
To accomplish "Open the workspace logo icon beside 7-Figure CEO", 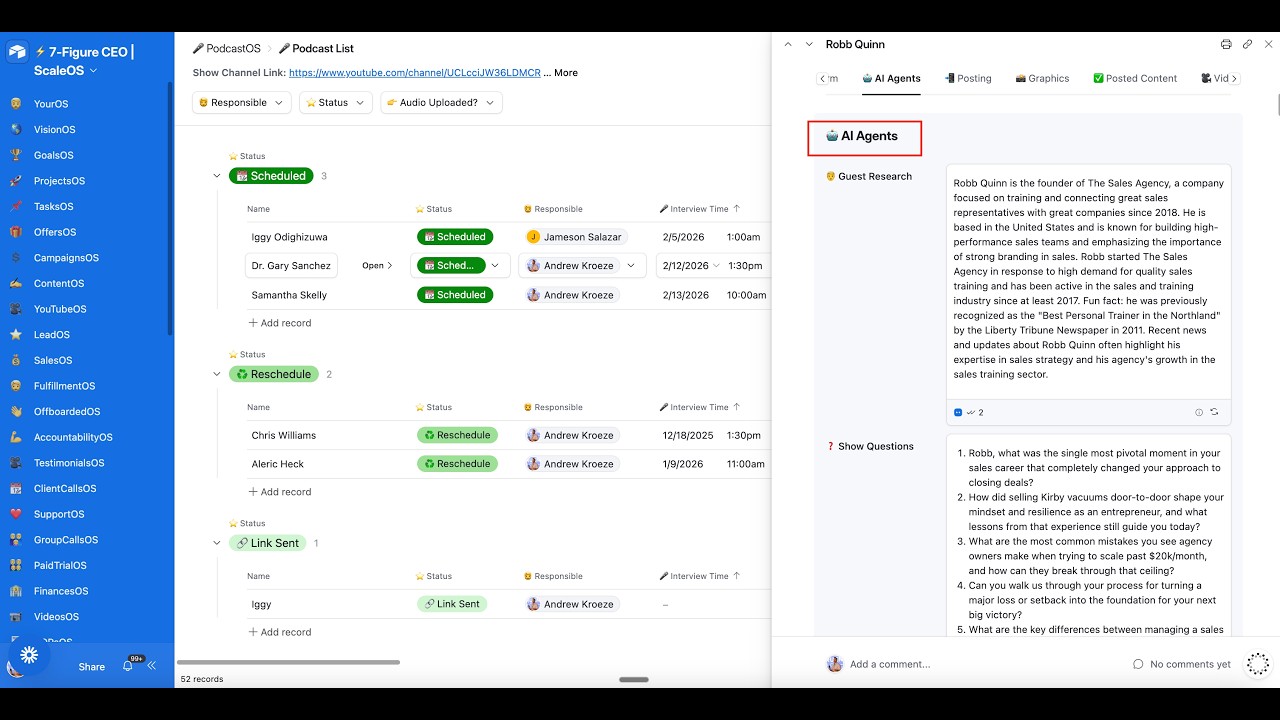I will coord(17,52).
